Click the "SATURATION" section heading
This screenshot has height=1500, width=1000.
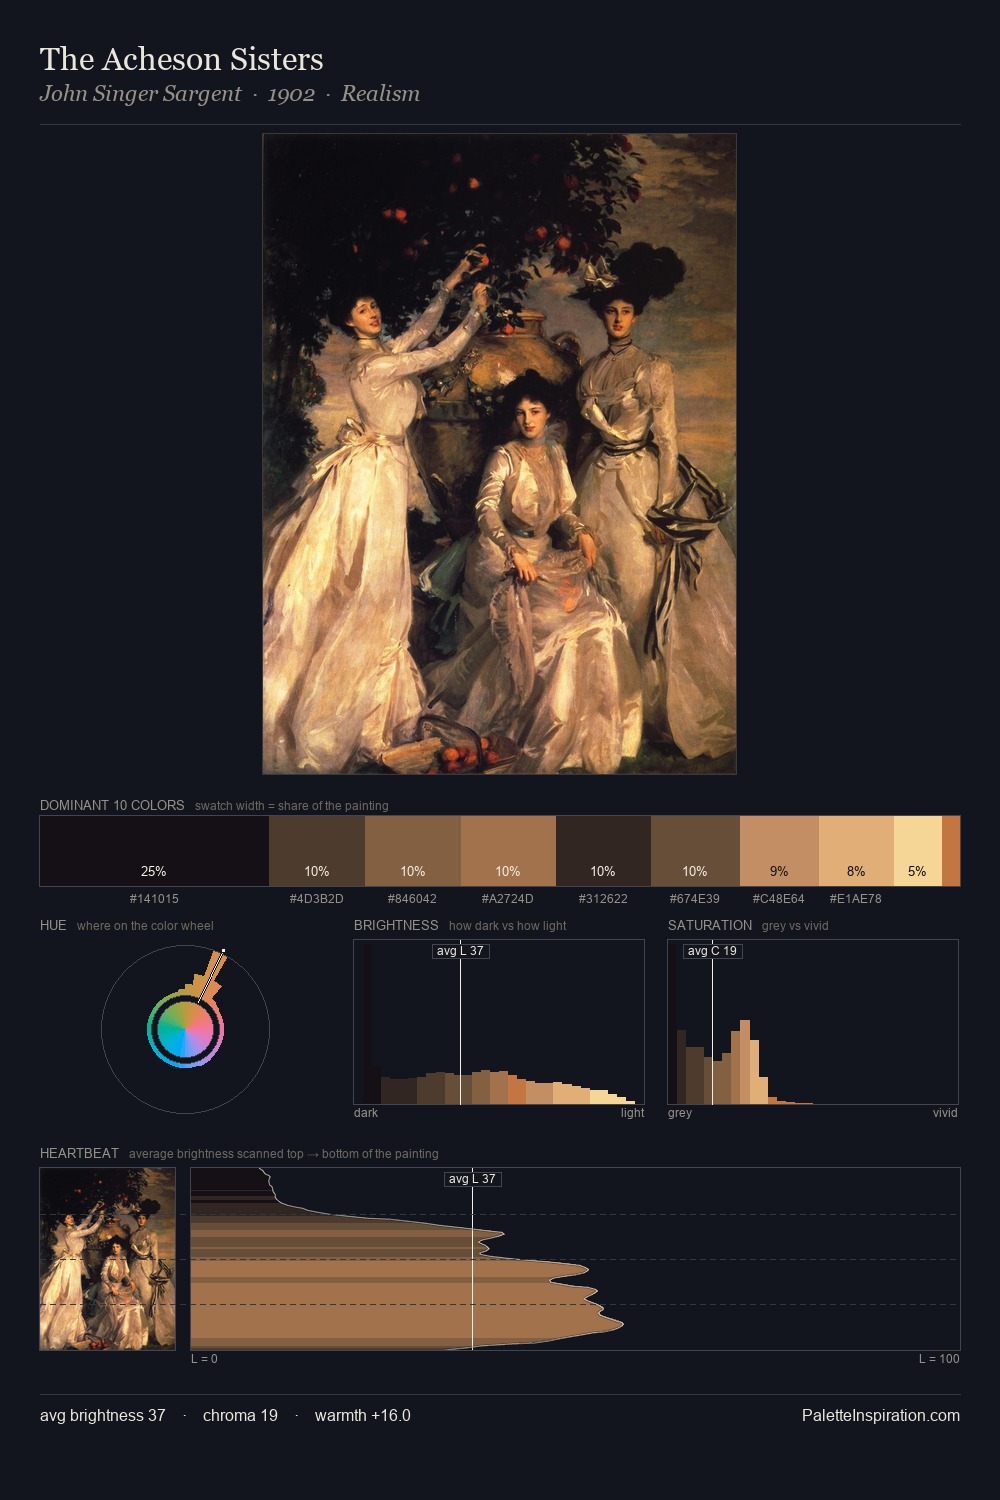(710, 925)
